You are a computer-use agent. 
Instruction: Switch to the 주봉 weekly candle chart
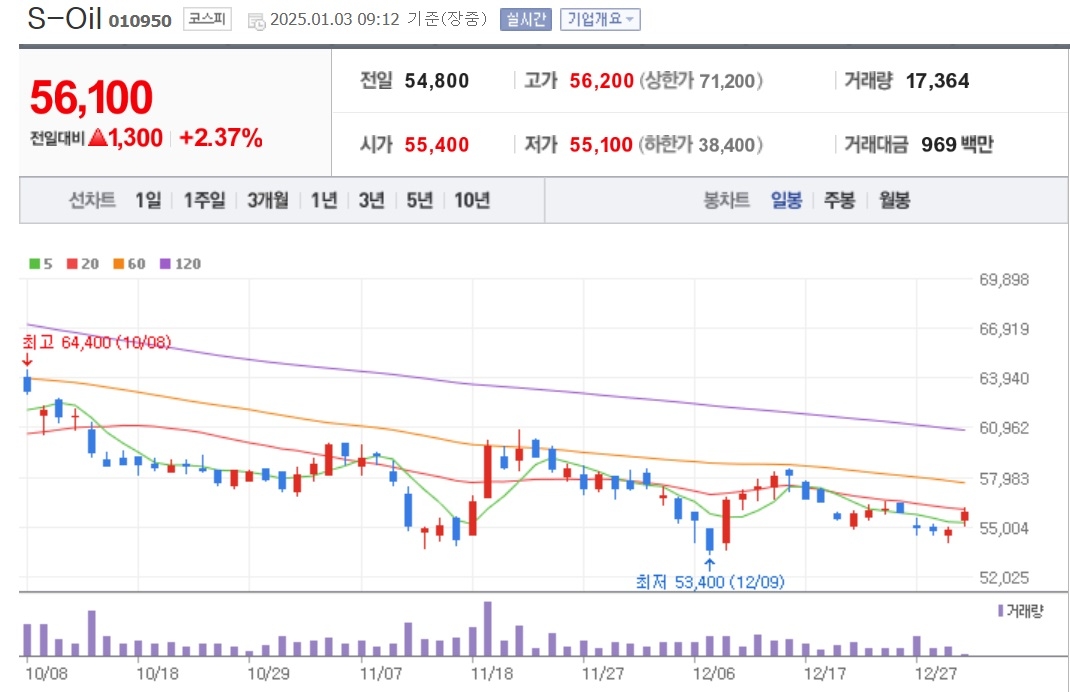[839, 200]
